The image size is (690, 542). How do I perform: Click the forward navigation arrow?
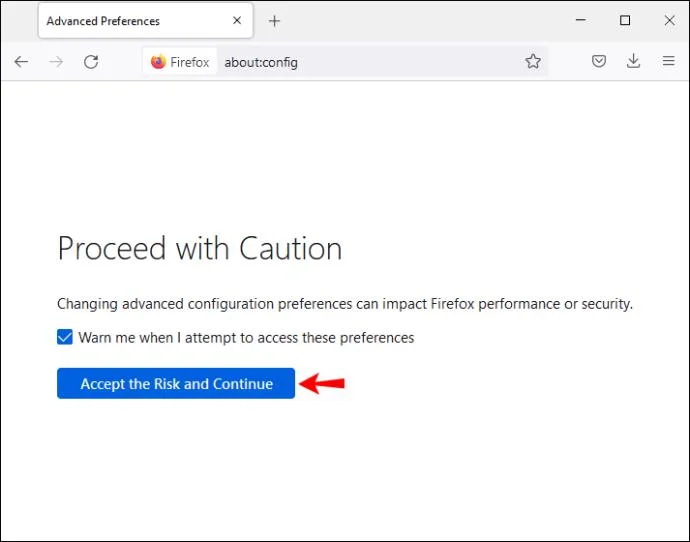click(56, 62)
